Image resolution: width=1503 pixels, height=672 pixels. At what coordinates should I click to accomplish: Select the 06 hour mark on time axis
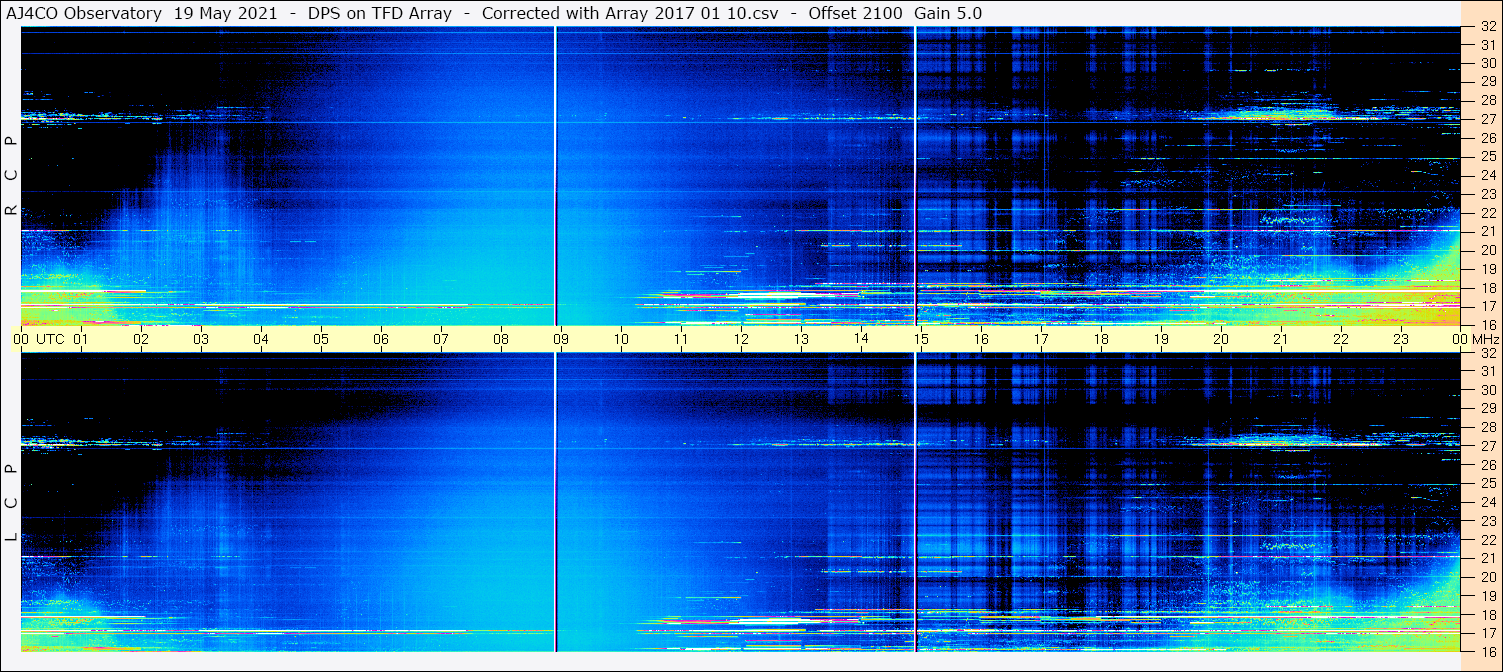tap(381, 339)
